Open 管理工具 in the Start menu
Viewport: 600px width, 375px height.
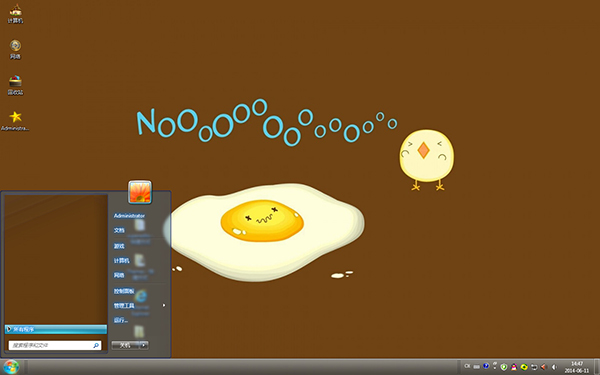tap(124, 306)
